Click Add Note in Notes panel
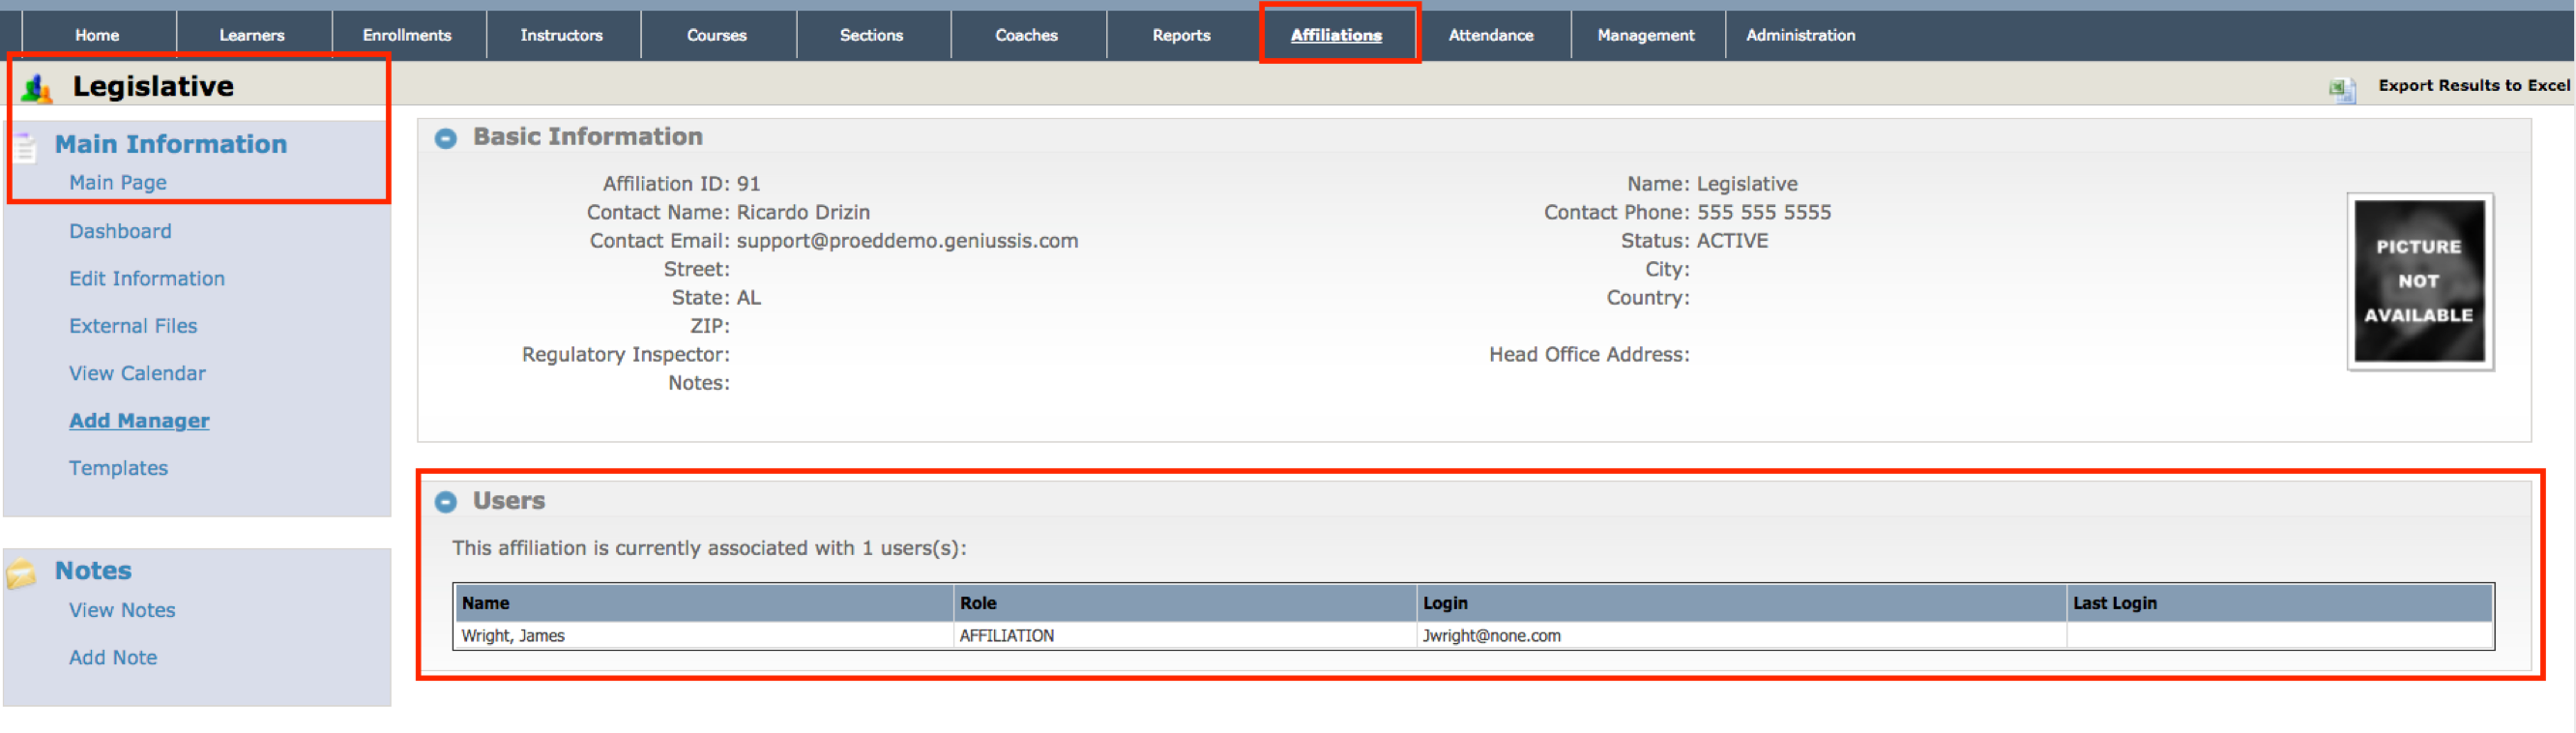 click(113, 658)
